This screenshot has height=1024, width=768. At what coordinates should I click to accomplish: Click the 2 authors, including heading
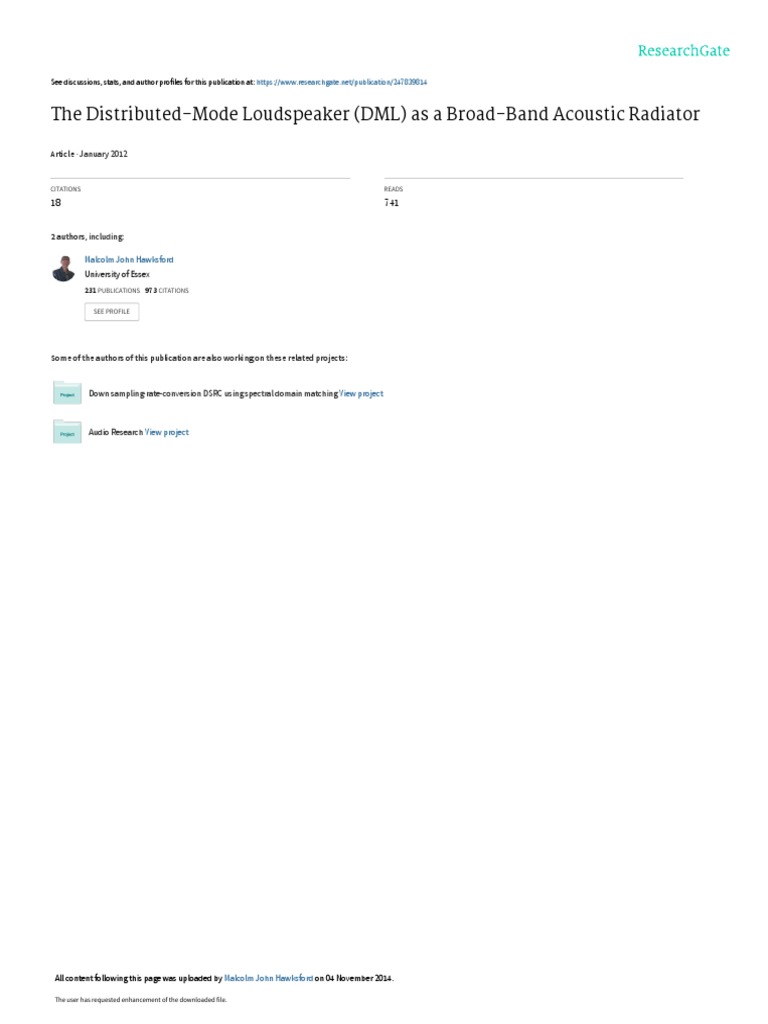coord(88,237)
